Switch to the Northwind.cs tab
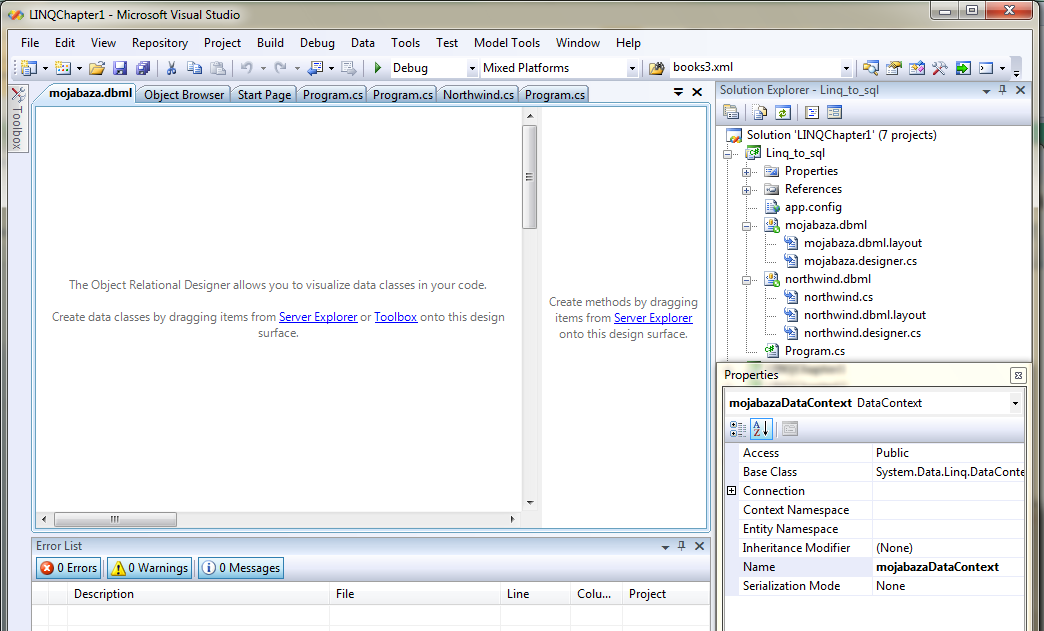 click(478, 95)
